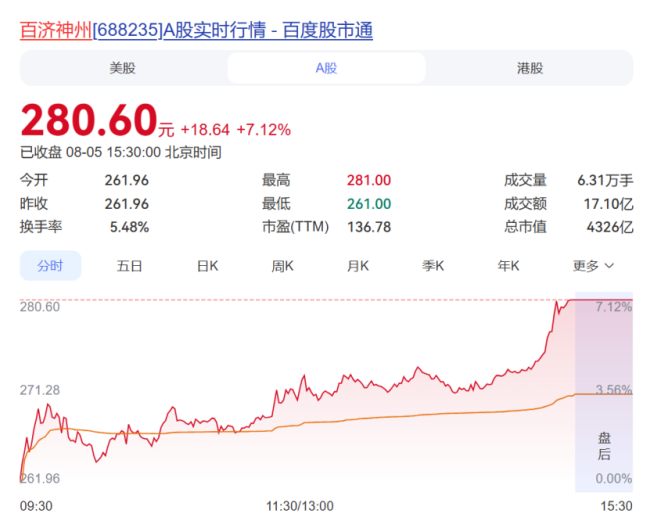Click the 最低 value 261.00

point(369,204)
